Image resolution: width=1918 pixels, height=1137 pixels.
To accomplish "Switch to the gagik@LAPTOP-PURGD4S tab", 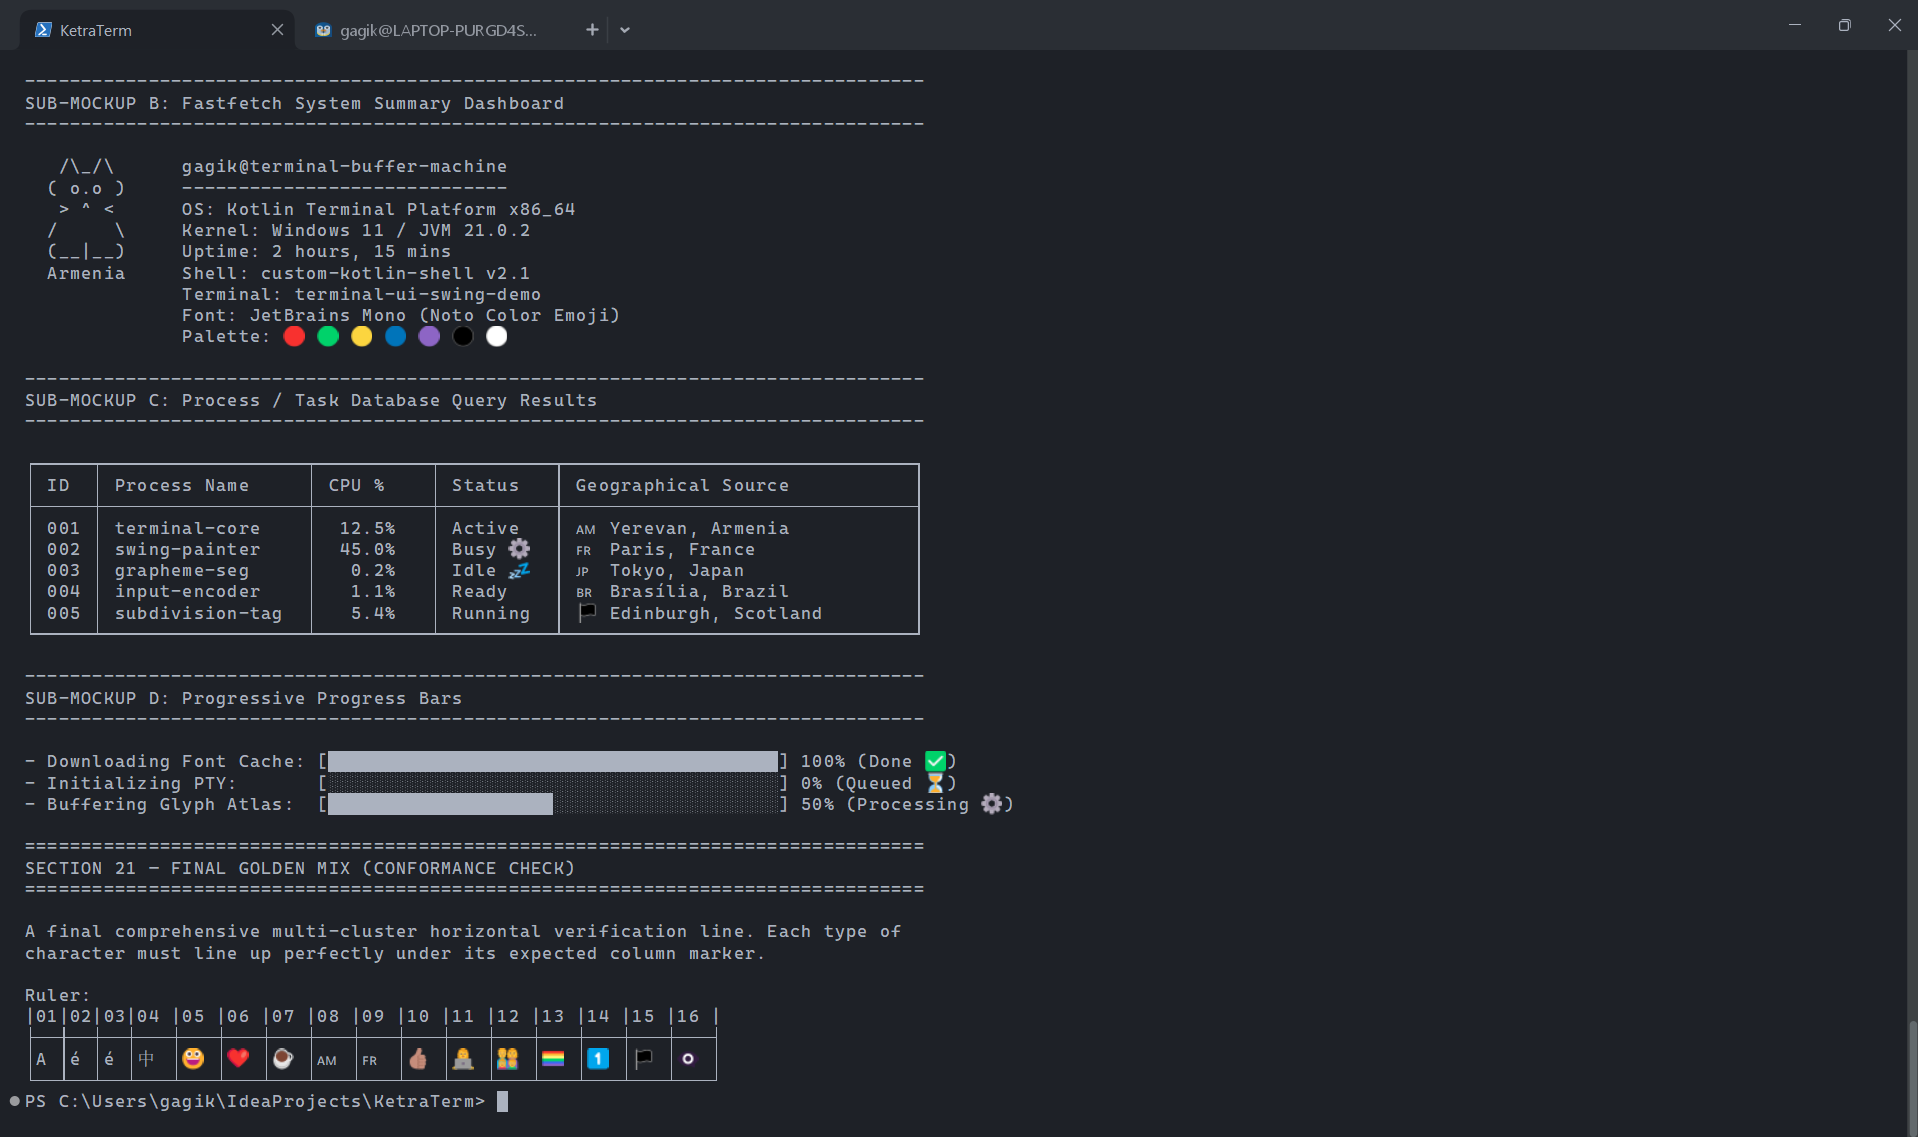I will tap(437, 30).
